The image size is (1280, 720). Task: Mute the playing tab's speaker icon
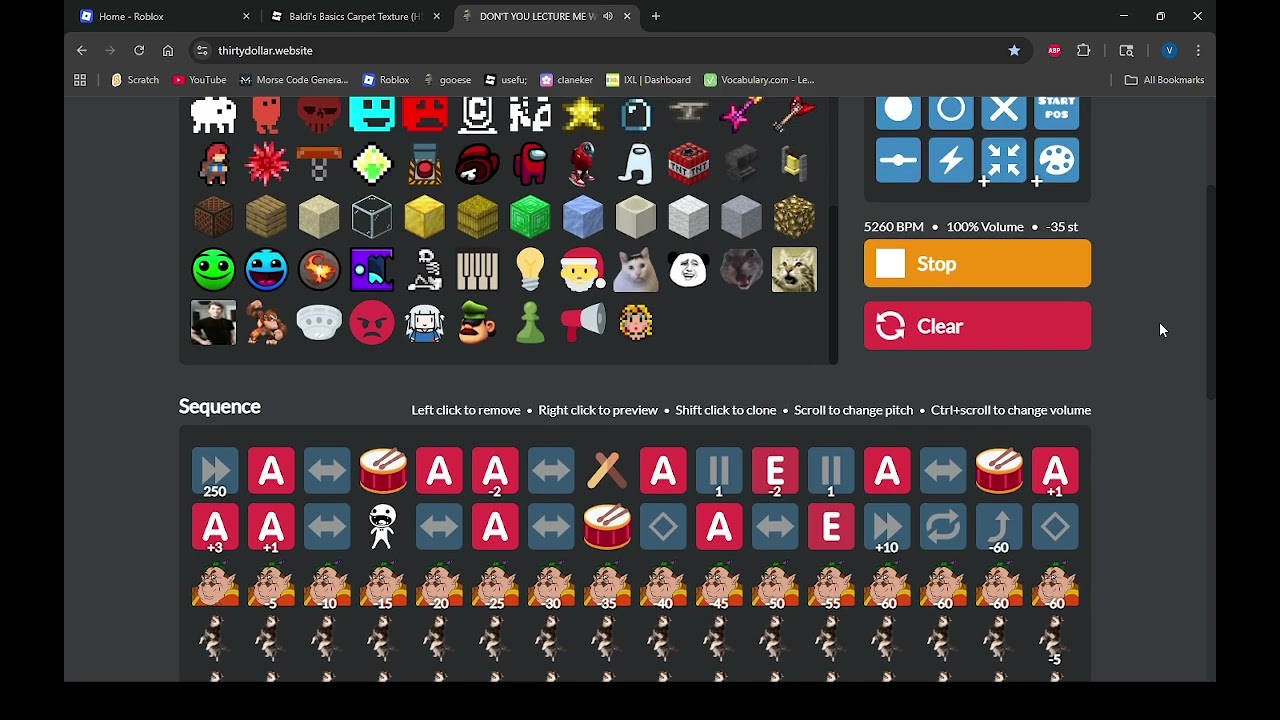click(608, 16)
